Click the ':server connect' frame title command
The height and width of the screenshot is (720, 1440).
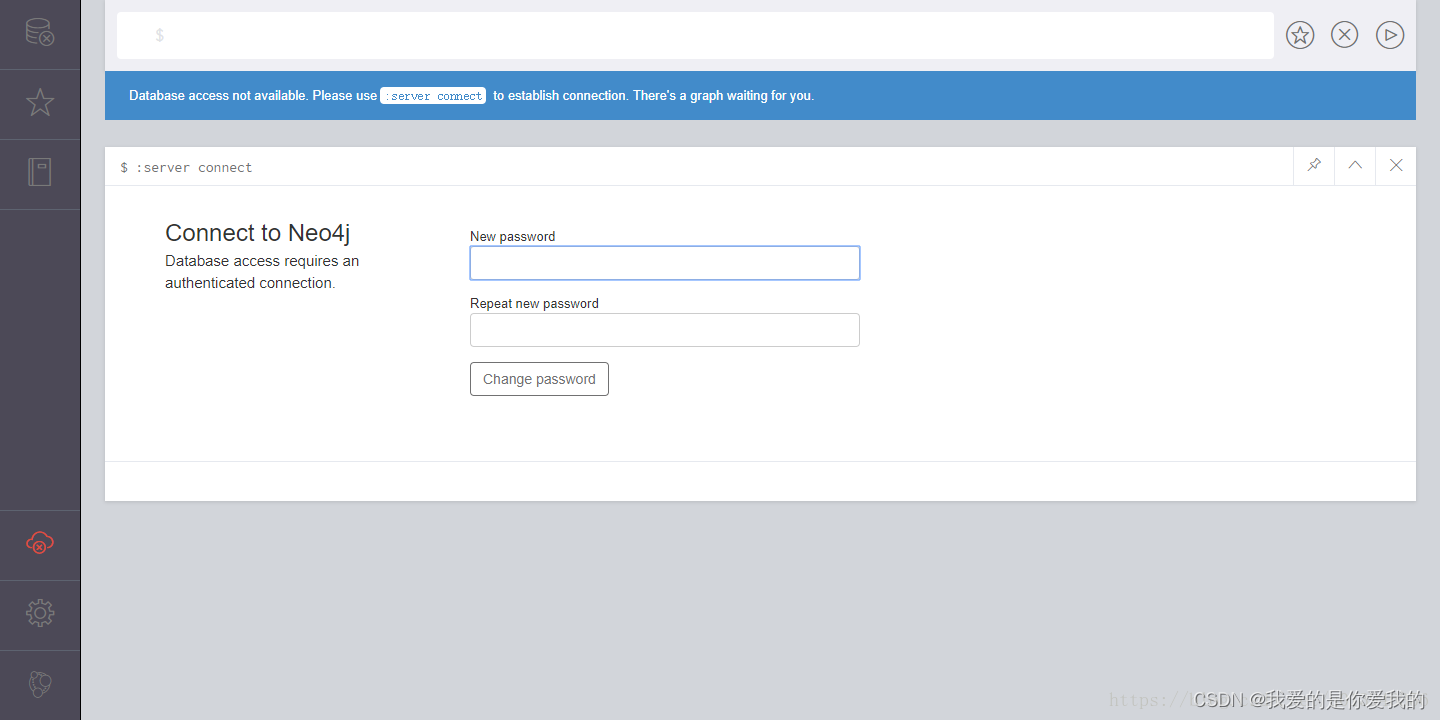click(x=194, y=167)
